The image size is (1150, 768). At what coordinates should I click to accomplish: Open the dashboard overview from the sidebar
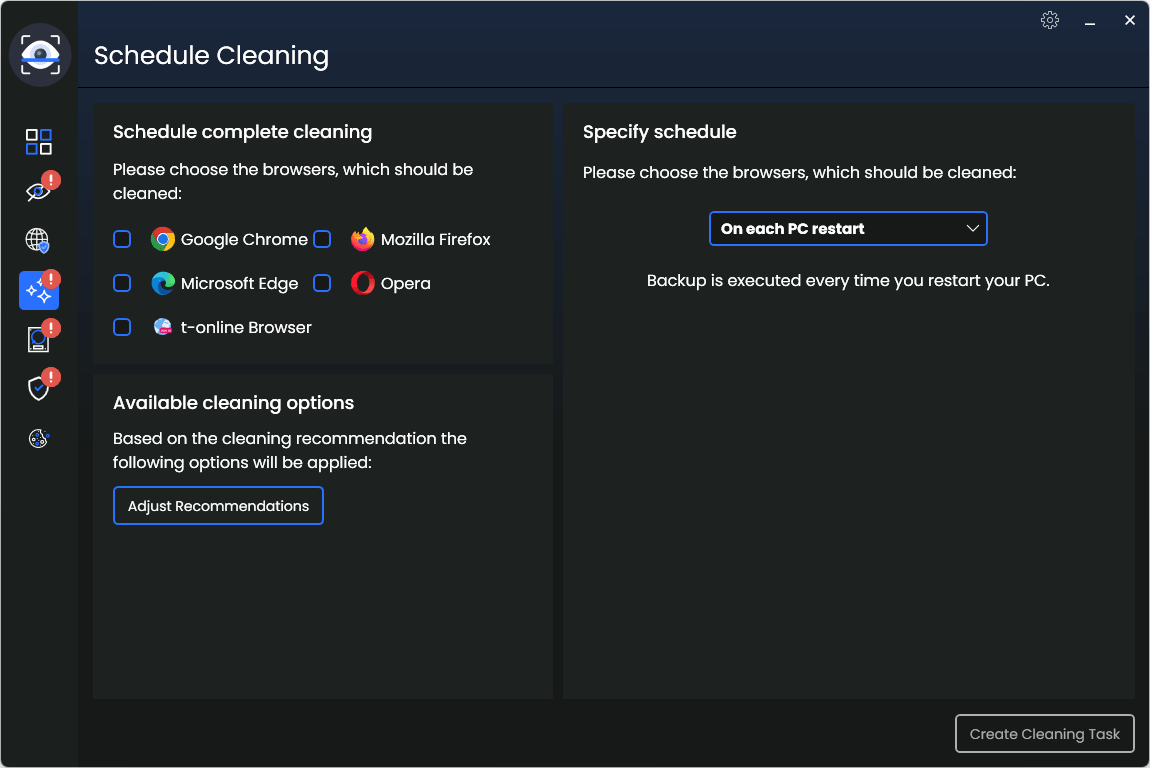tap(38, 141)
